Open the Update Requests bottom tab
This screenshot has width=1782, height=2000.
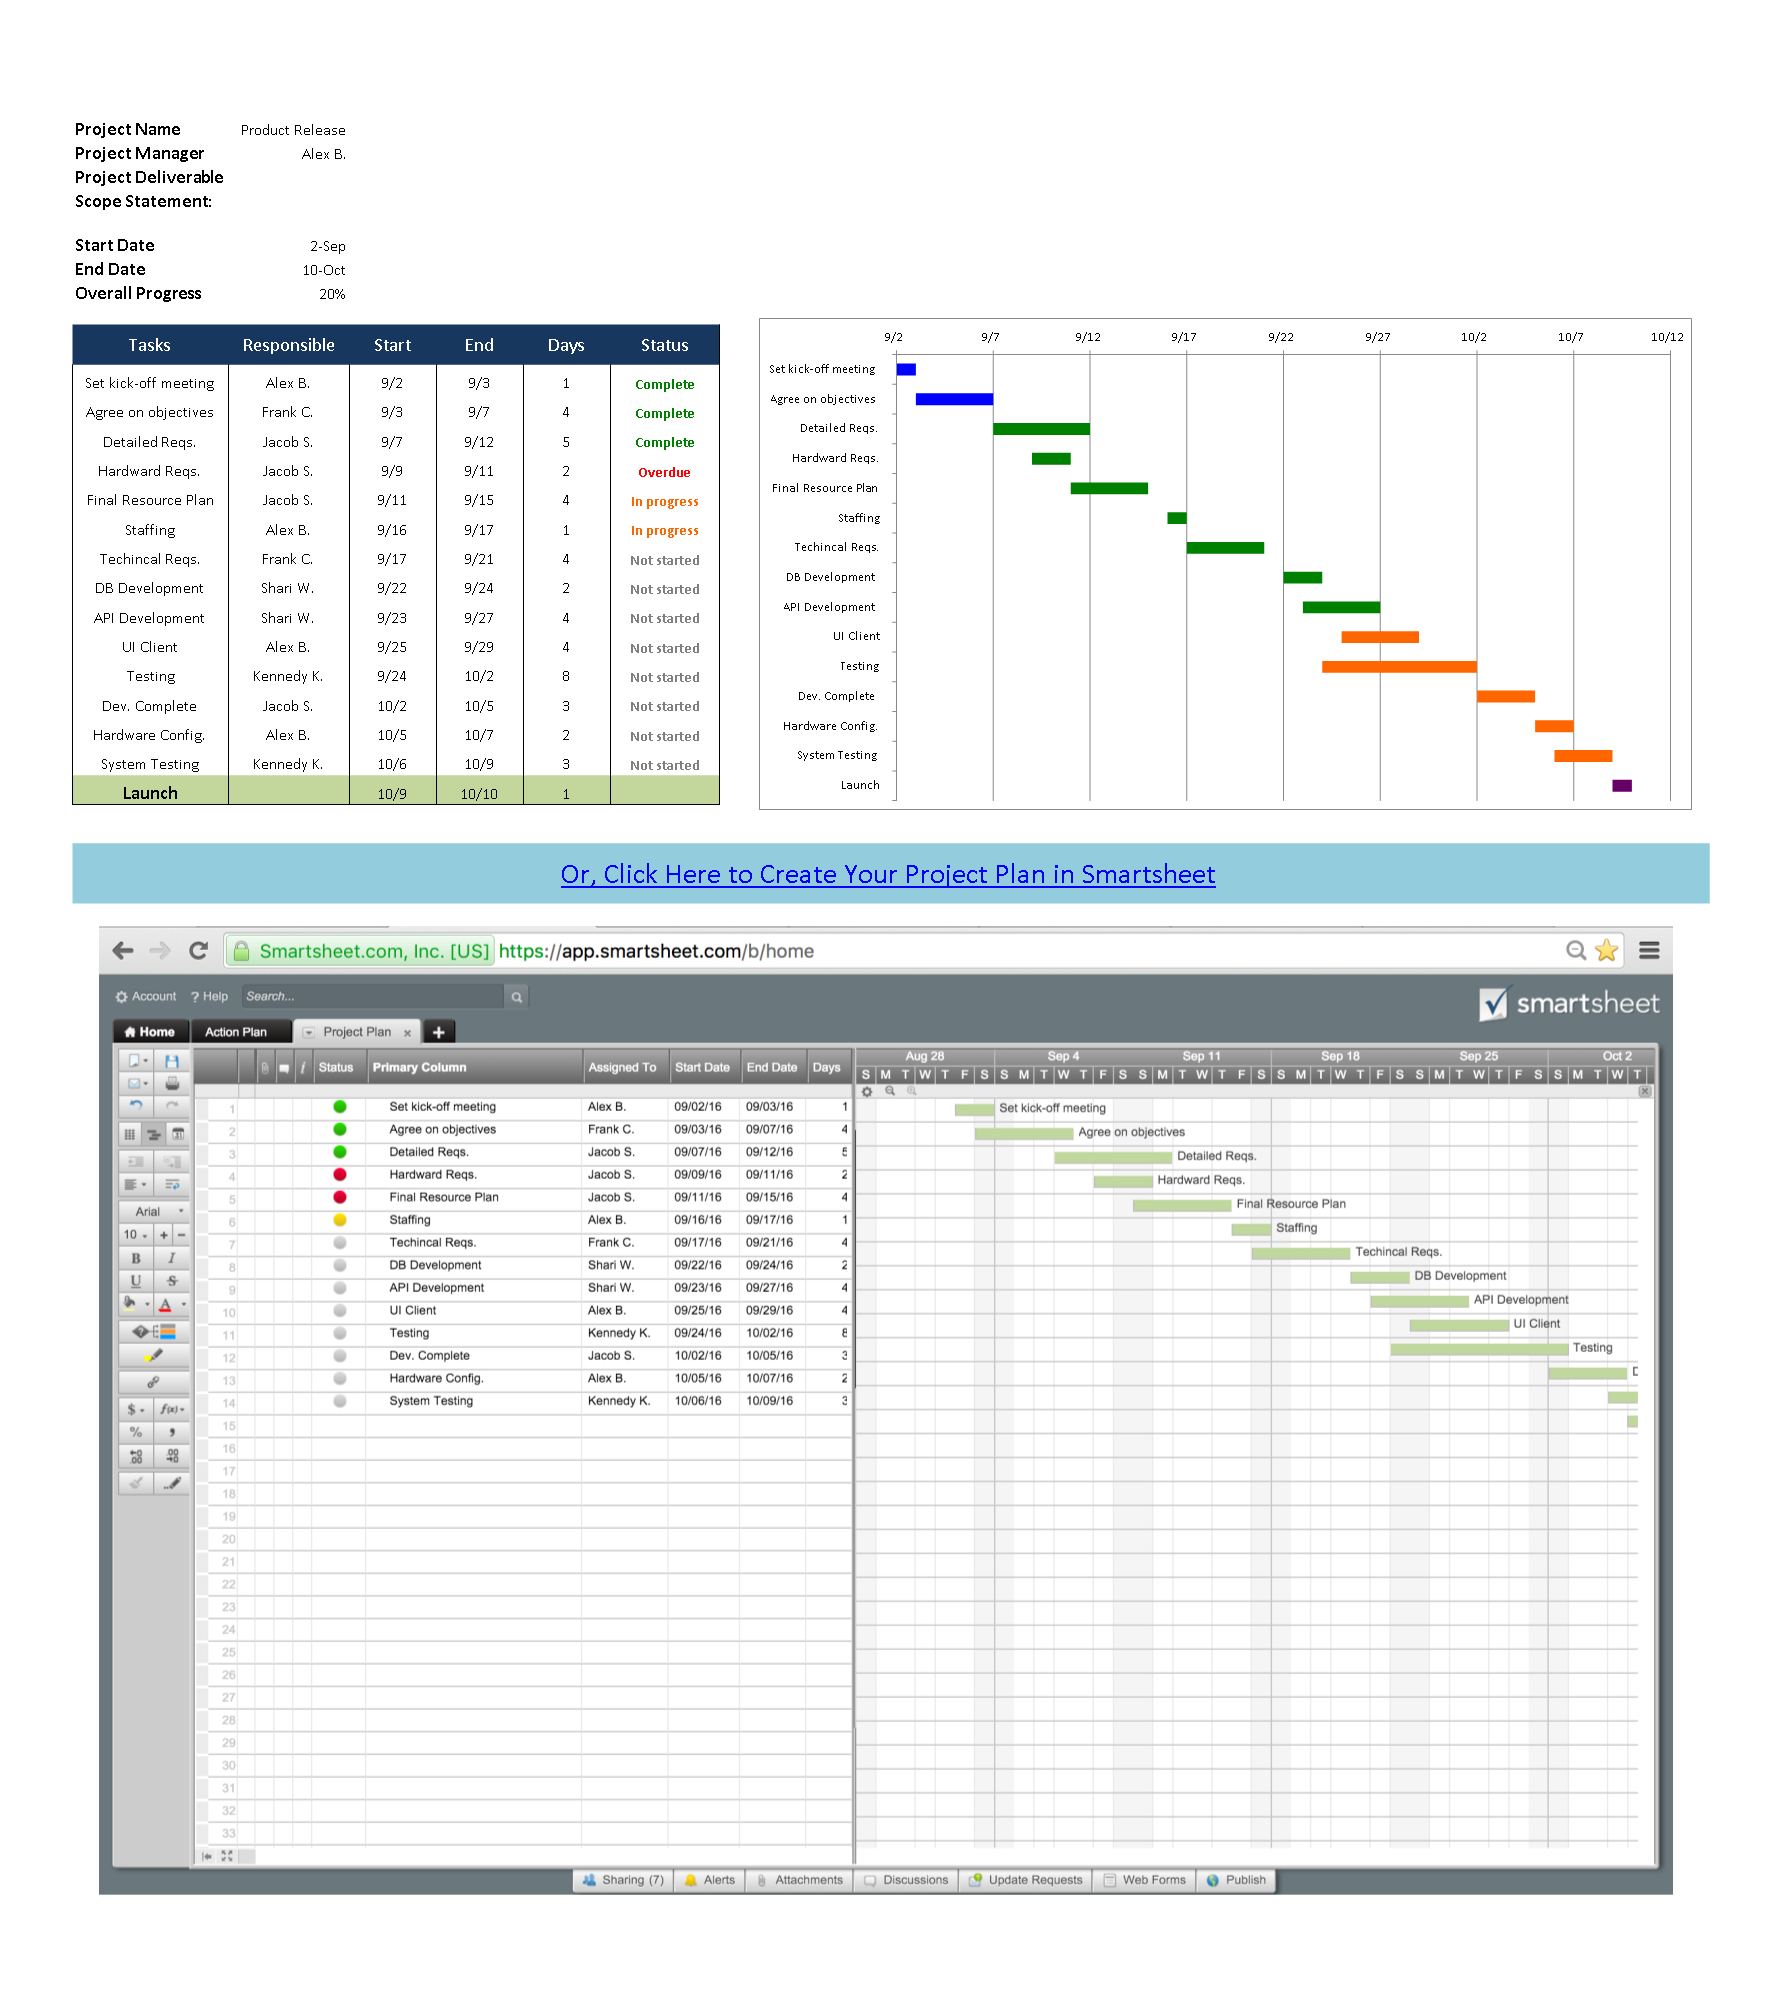click(x=1026, y=1881)
